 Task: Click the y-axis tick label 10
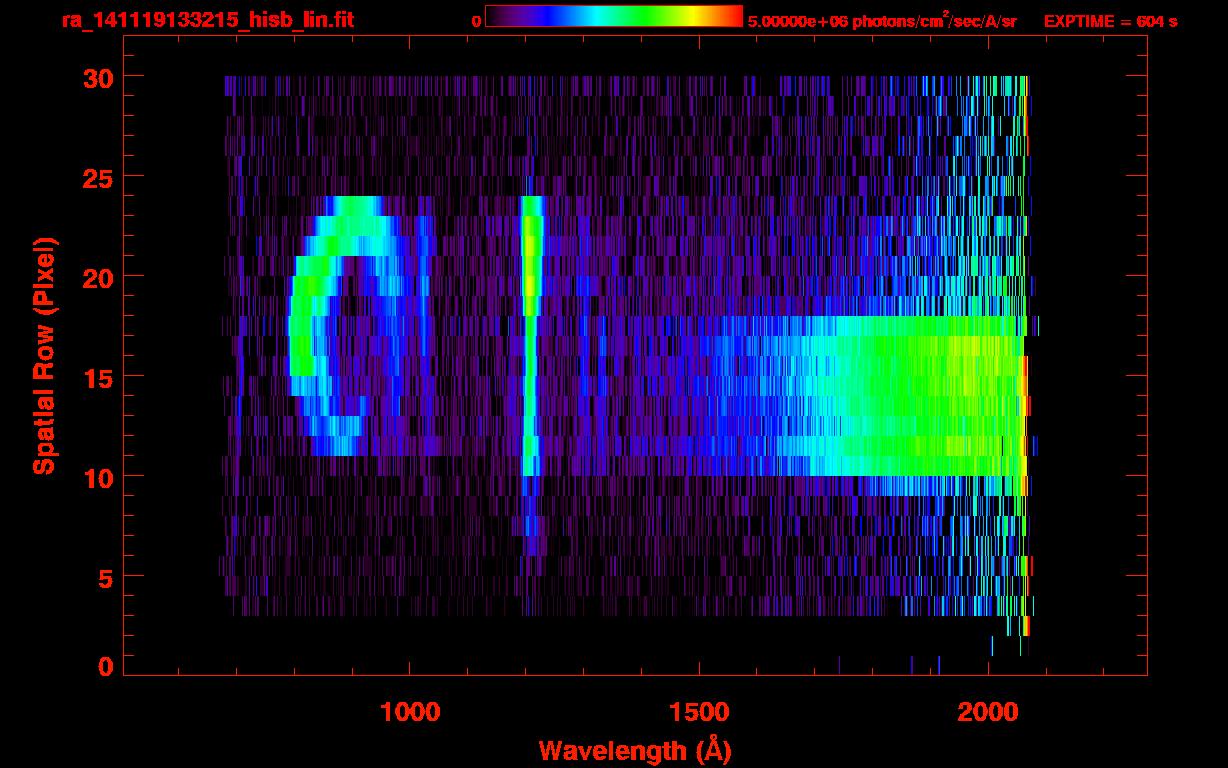[97, 477]
